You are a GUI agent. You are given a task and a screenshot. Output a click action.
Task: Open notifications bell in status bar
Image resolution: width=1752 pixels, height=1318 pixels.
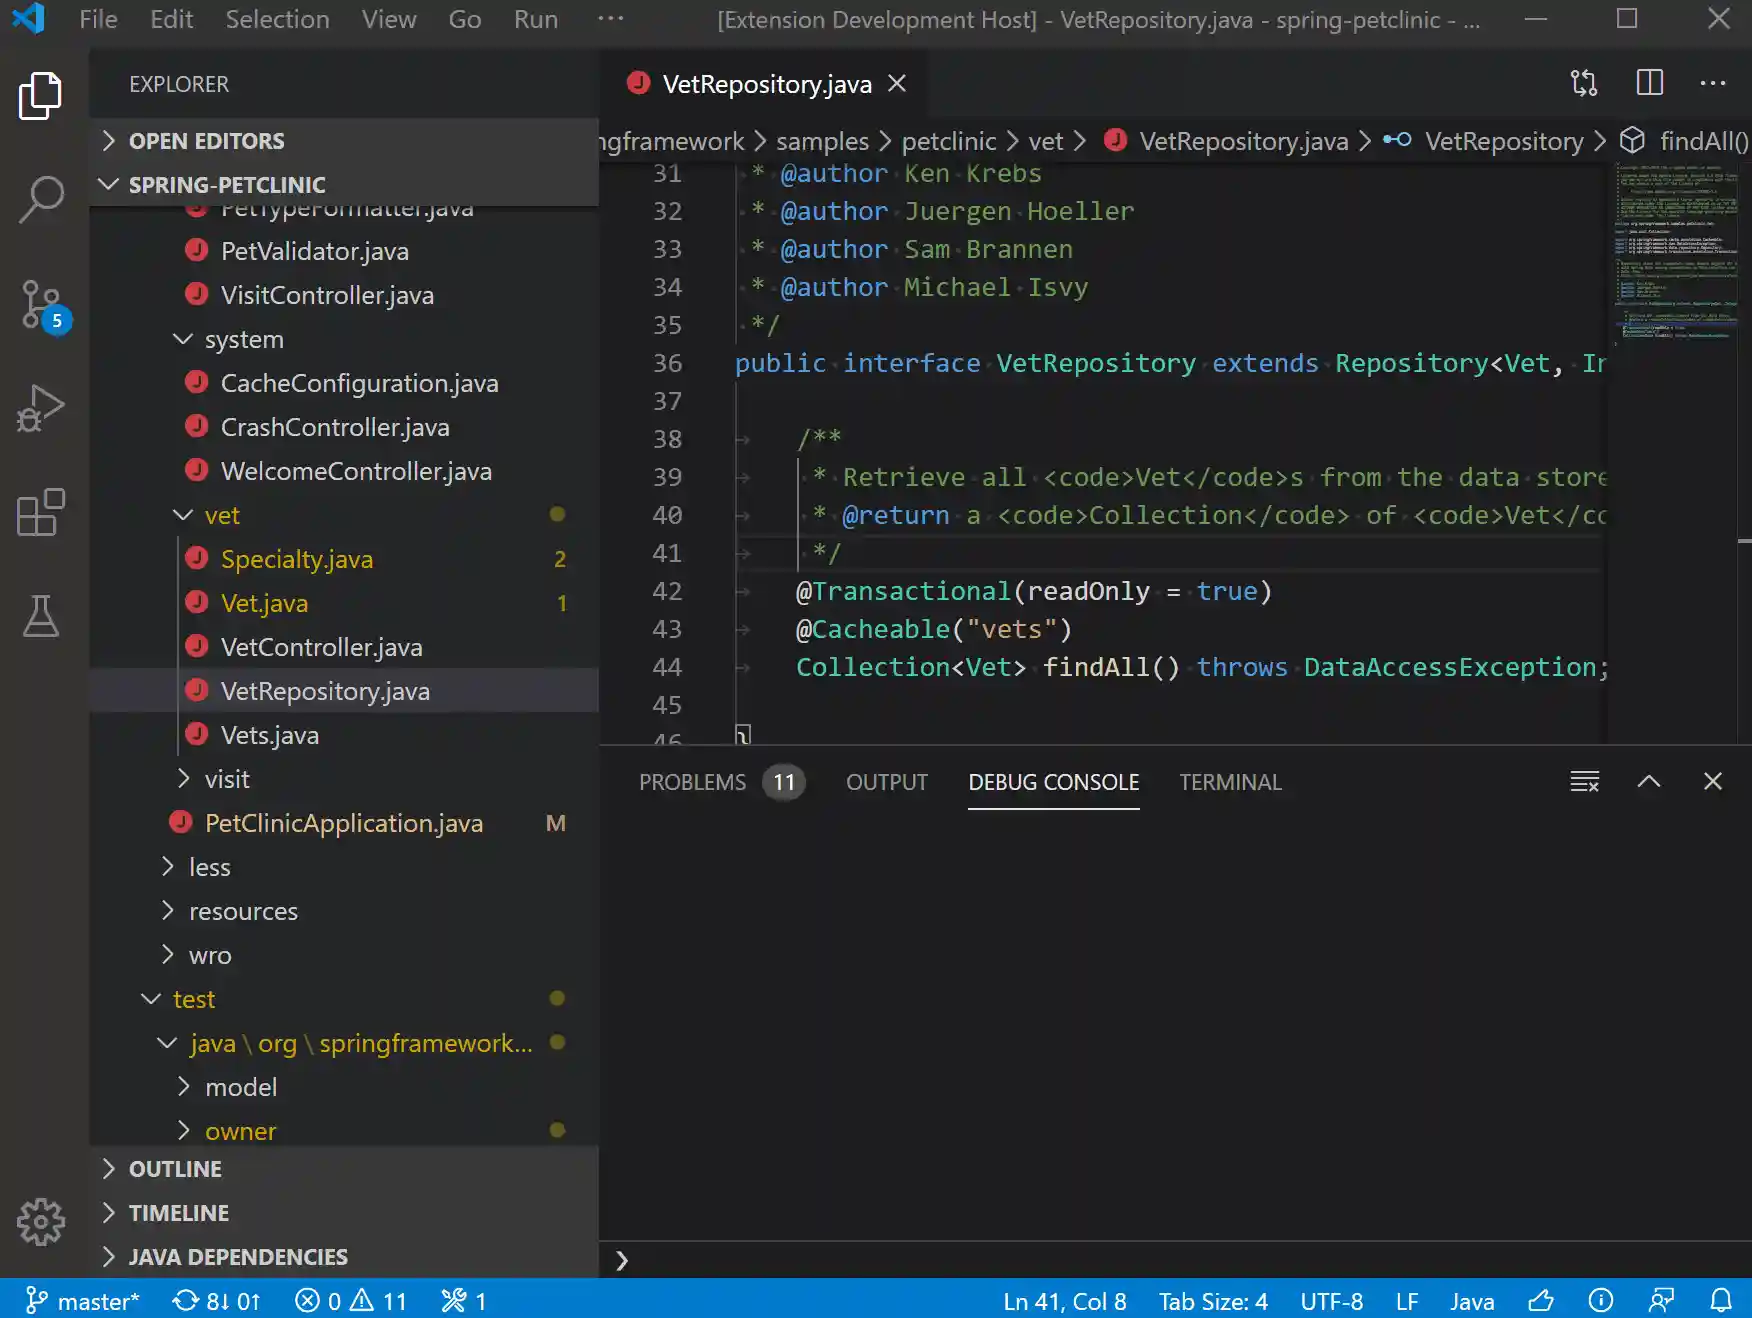(1721, 1300)
